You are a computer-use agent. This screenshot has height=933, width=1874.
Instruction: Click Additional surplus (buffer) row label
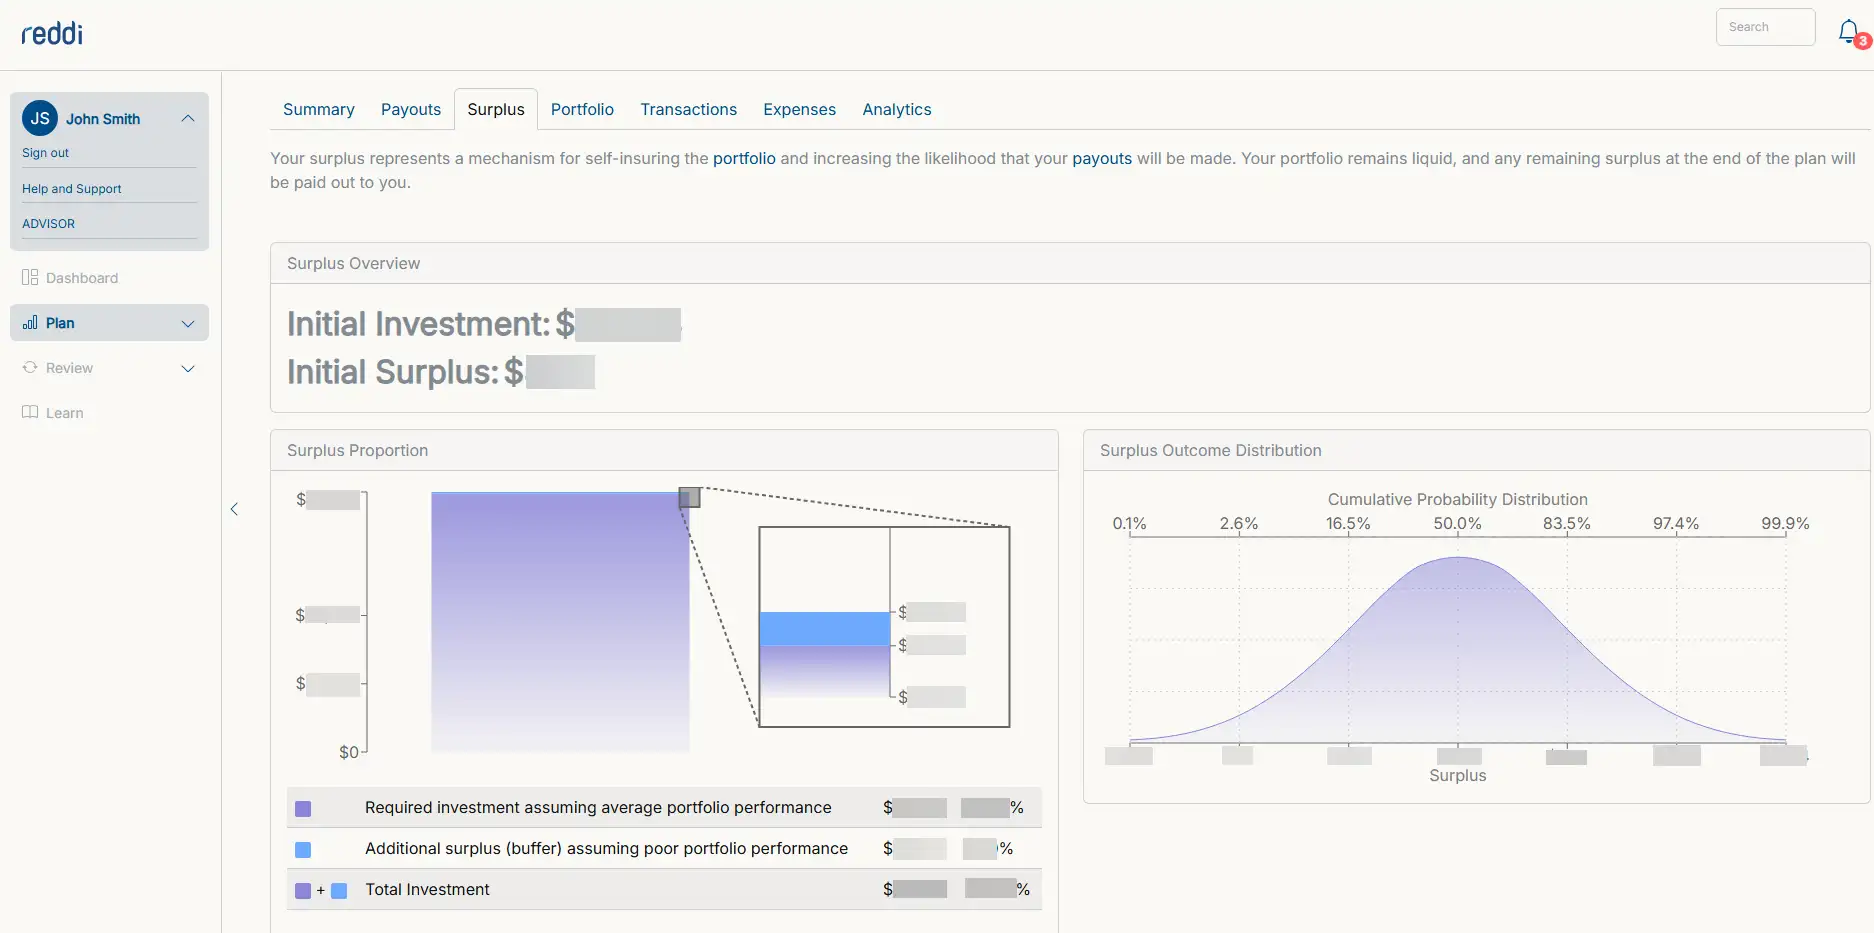tap(606, 848)
